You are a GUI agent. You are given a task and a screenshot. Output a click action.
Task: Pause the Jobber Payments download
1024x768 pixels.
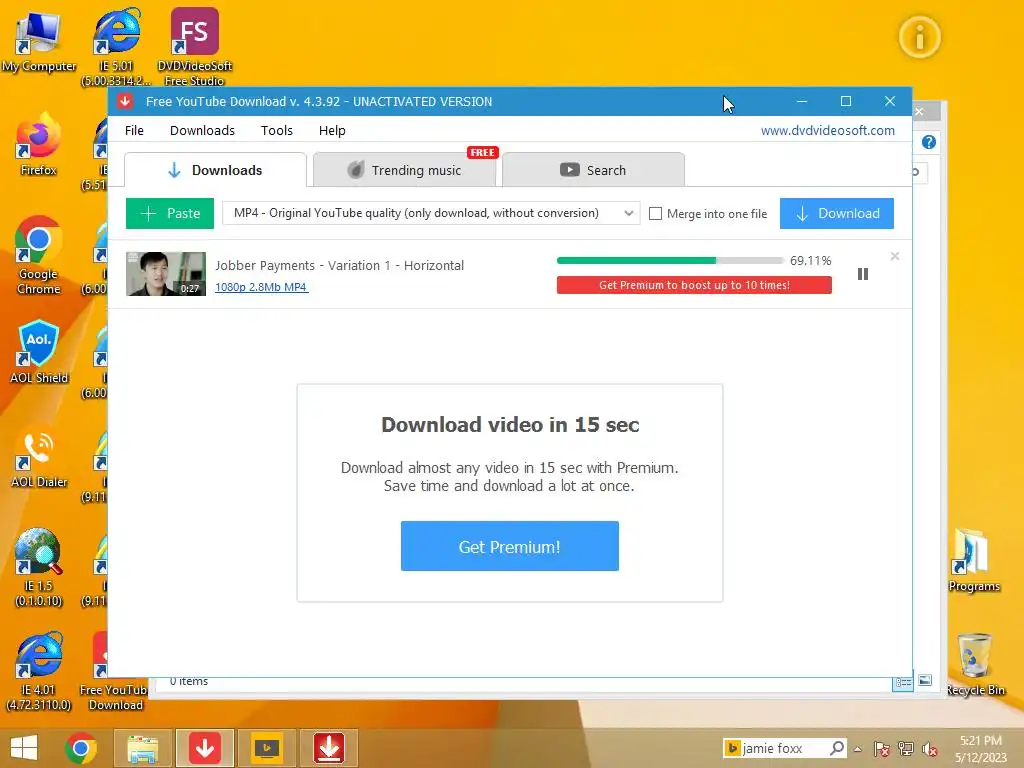click(863, 274)
